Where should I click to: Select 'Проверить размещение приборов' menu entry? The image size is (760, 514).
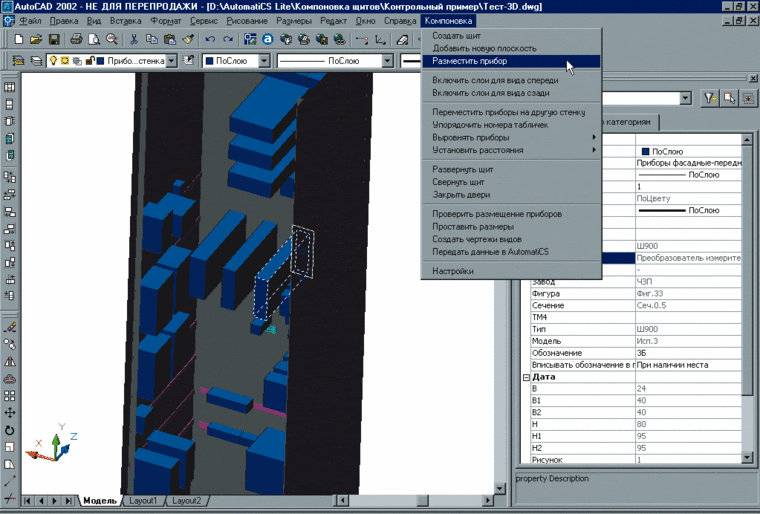pos(511,214)
